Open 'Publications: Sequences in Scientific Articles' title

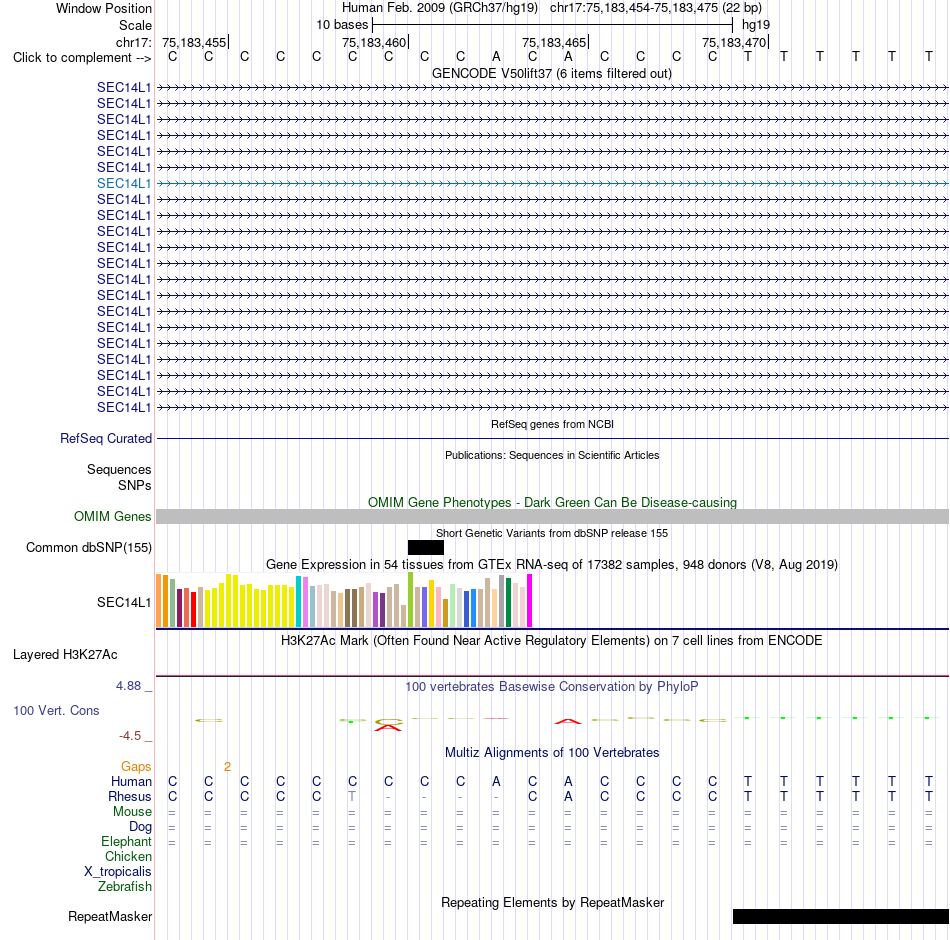coord(552,455)
